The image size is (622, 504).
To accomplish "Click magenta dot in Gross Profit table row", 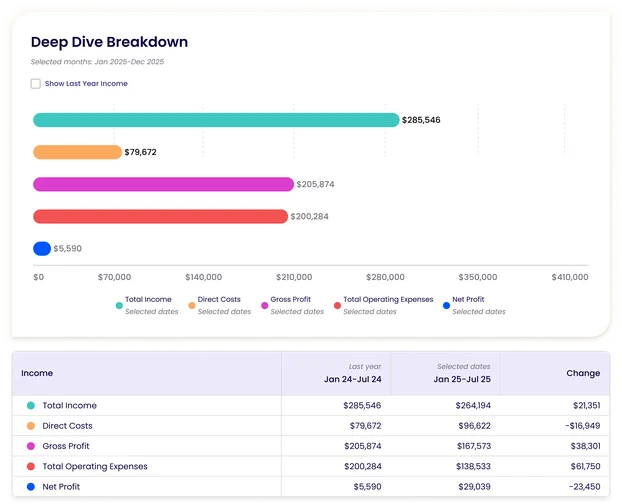I will 31,446.
